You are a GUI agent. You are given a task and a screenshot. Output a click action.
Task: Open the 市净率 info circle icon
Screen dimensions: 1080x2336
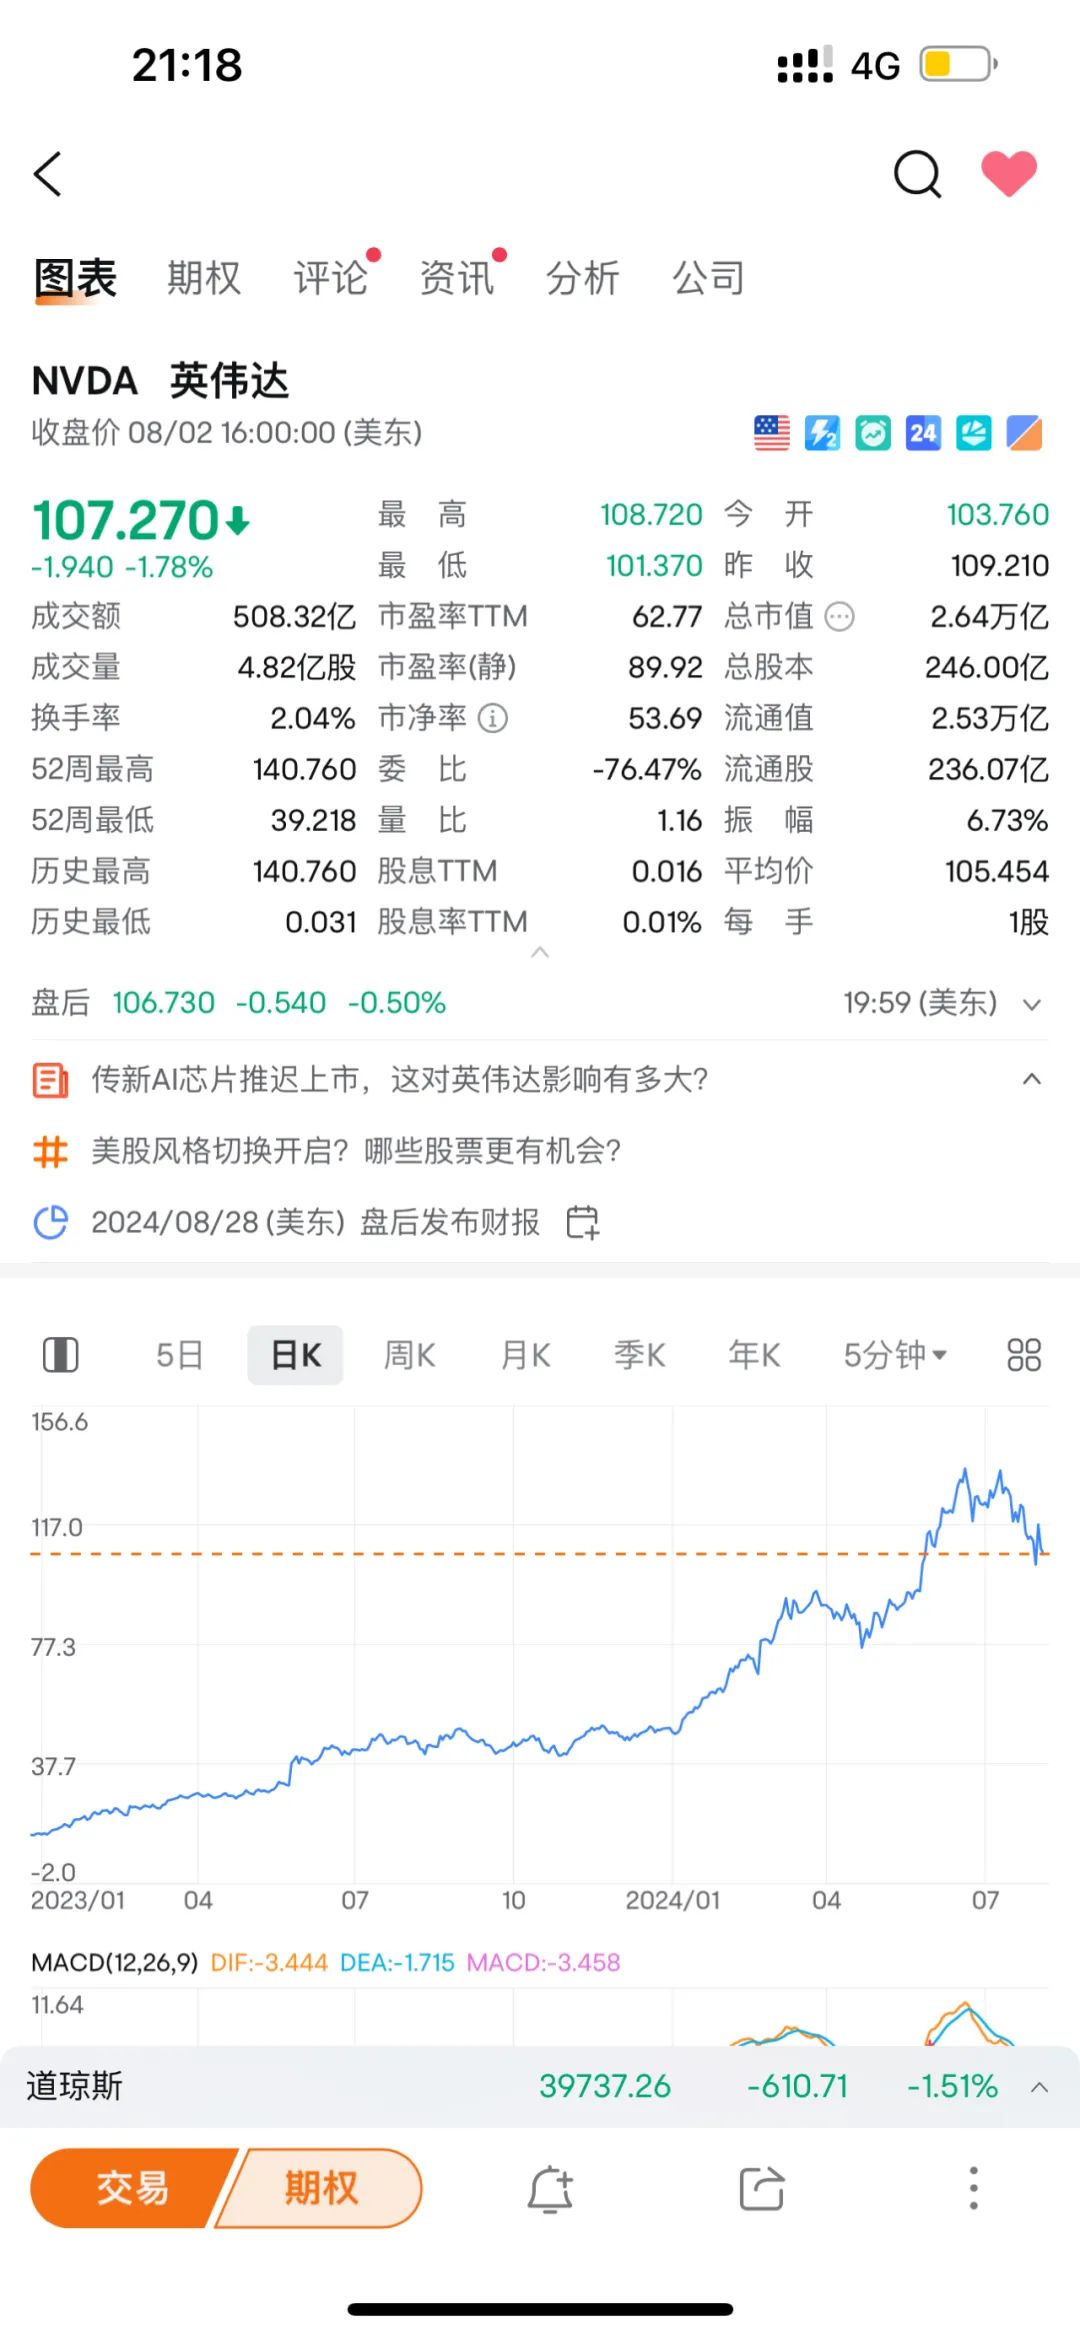(493, 718)
